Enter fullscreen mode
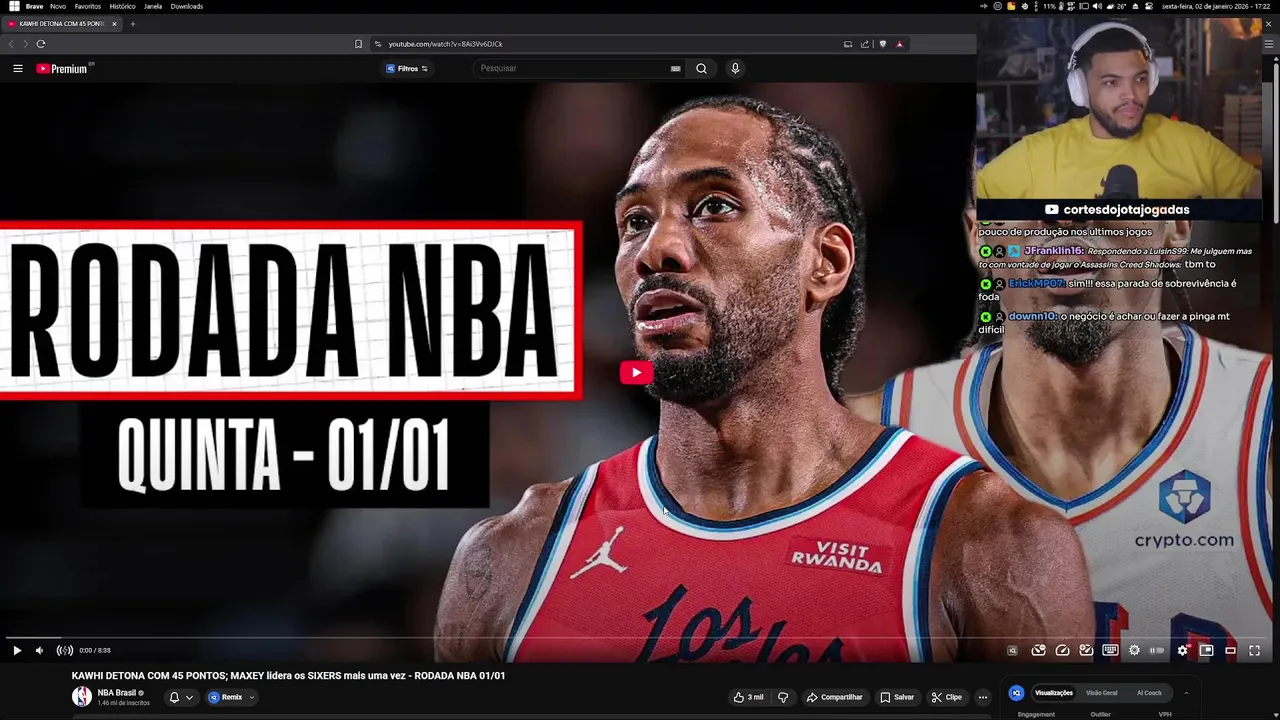The width and height of the screenshot is (1280, 720). (x=1254, y=650)
